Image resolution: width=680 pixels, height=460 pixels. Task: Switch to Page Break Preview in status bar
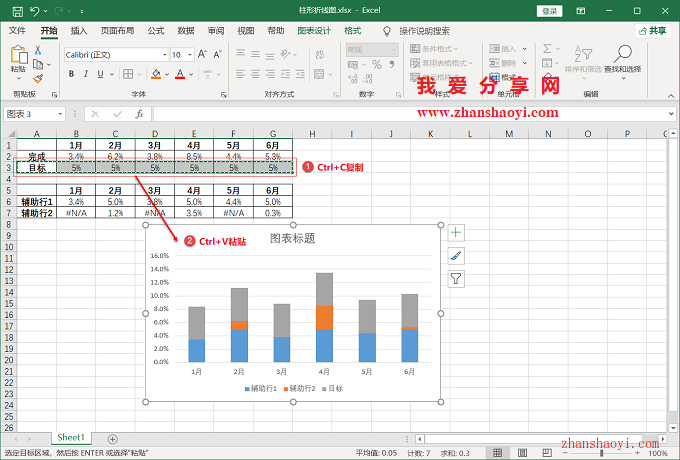(547, 453)
